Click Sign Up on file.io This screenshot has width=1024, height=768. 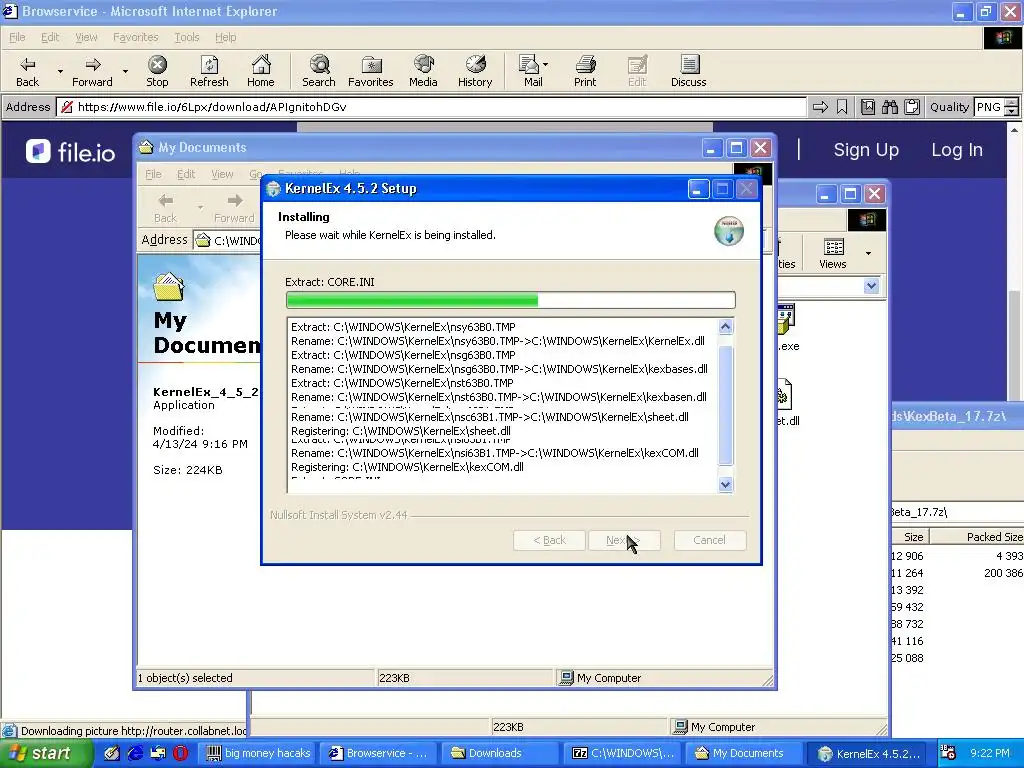pyautogui.click(x=866, y=150)
